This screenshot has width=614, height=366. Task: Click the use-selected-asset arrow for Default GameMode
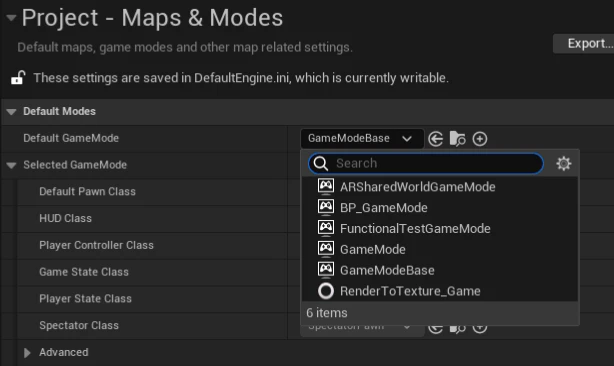pyautogui.click(x=435, y=139)
